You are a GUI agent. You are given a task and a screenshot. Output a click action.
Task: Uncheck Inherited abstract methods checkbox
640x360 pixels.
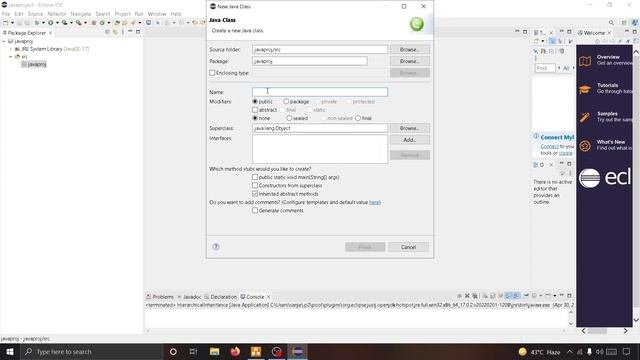pos(255,194)
